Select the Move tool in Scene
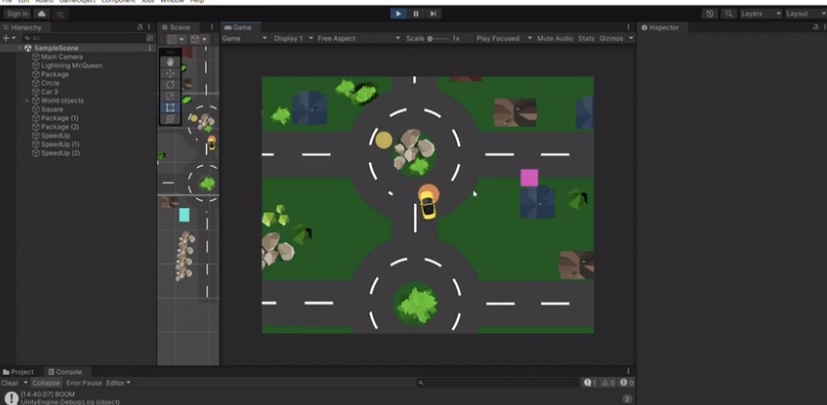 click(x=170, y=73)
